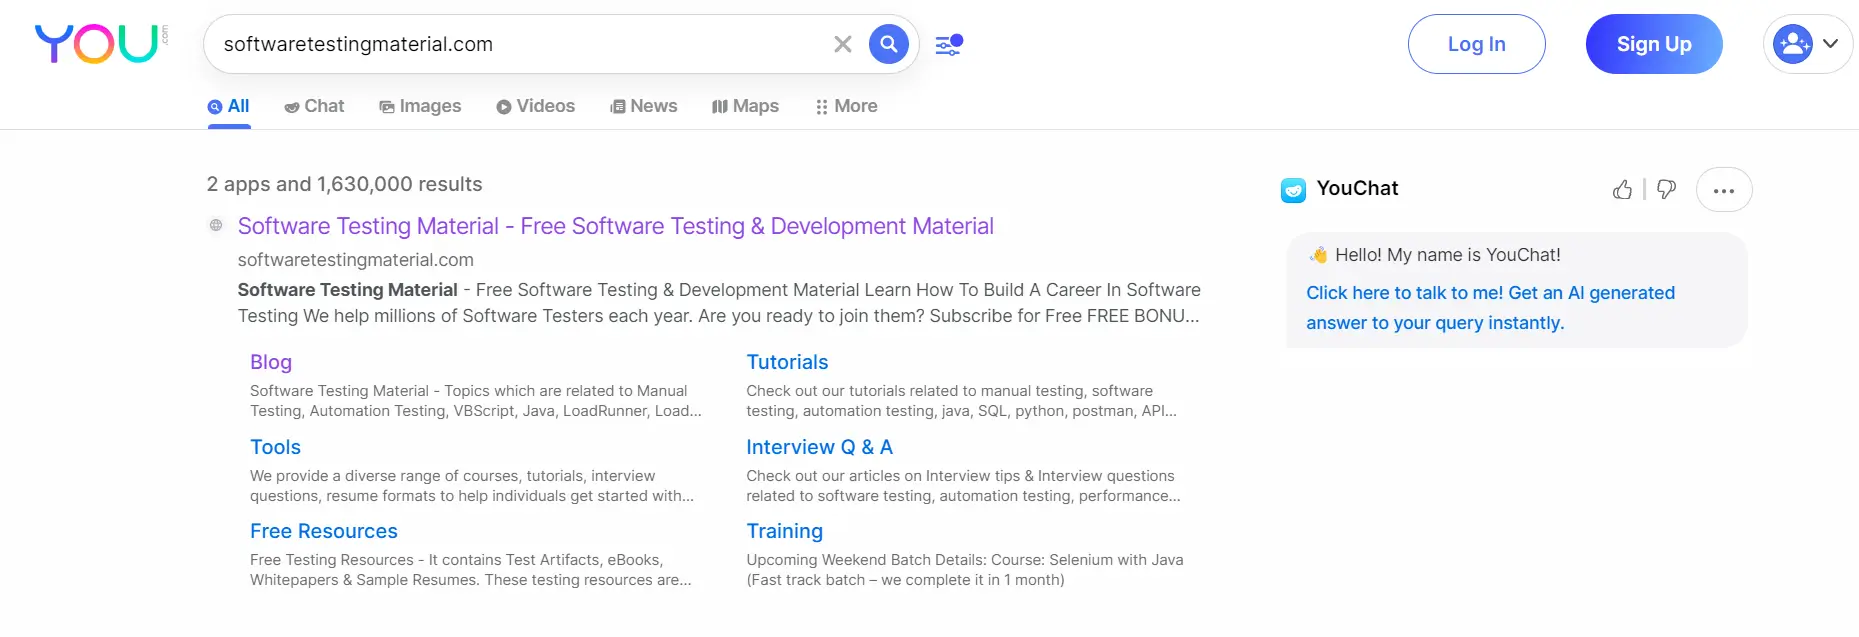Viewport: 1859px width, 637px height.
Task: Select the All tab
Action: pos(229,106)
